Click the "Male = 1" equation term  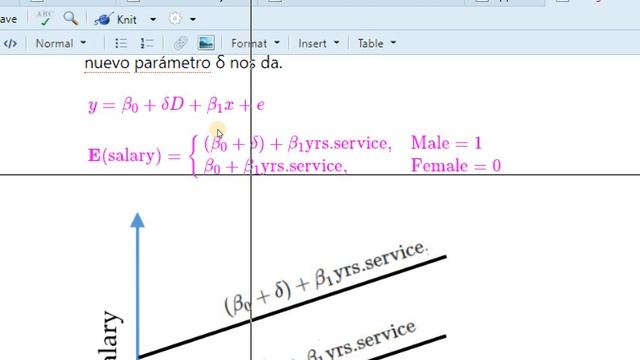tap(446, 143)
